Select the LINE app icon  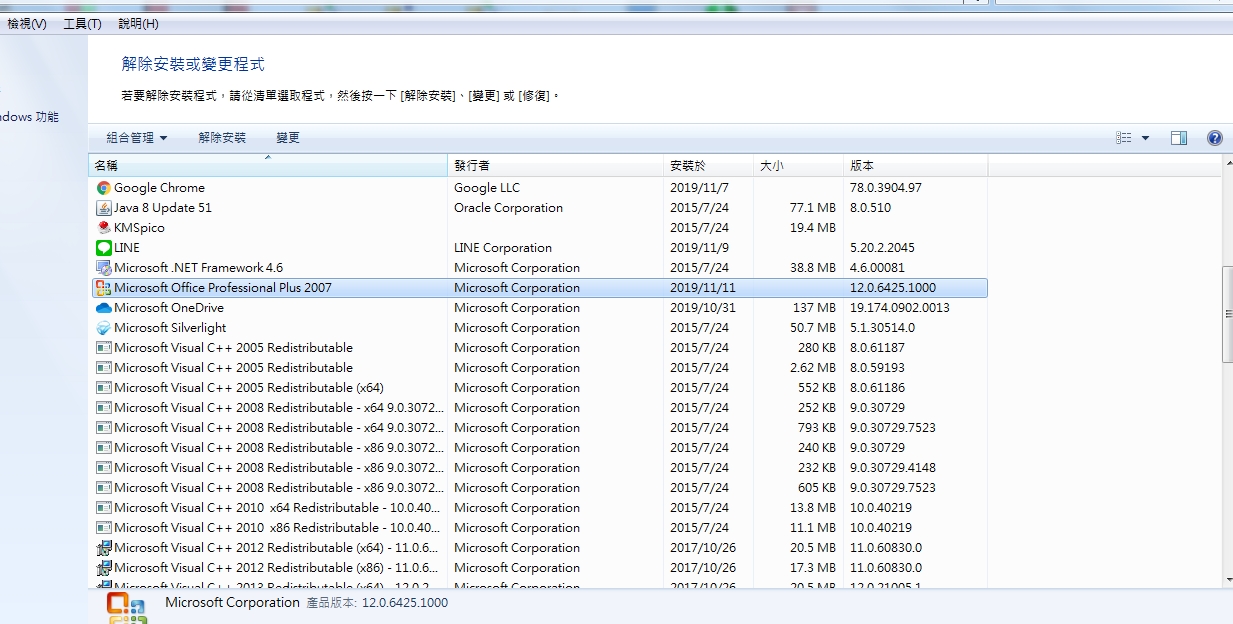coord(103,248)
